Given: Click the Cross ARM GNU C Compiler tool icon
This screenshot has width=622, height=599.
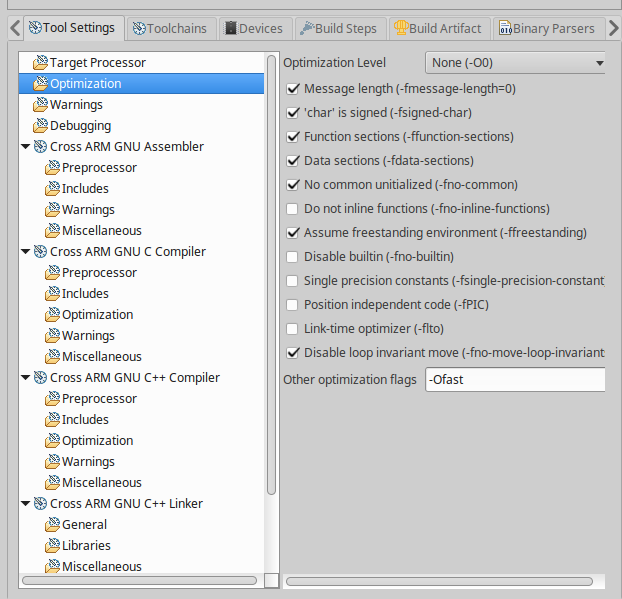Looking at the screenshot, I should coord(40,252).
